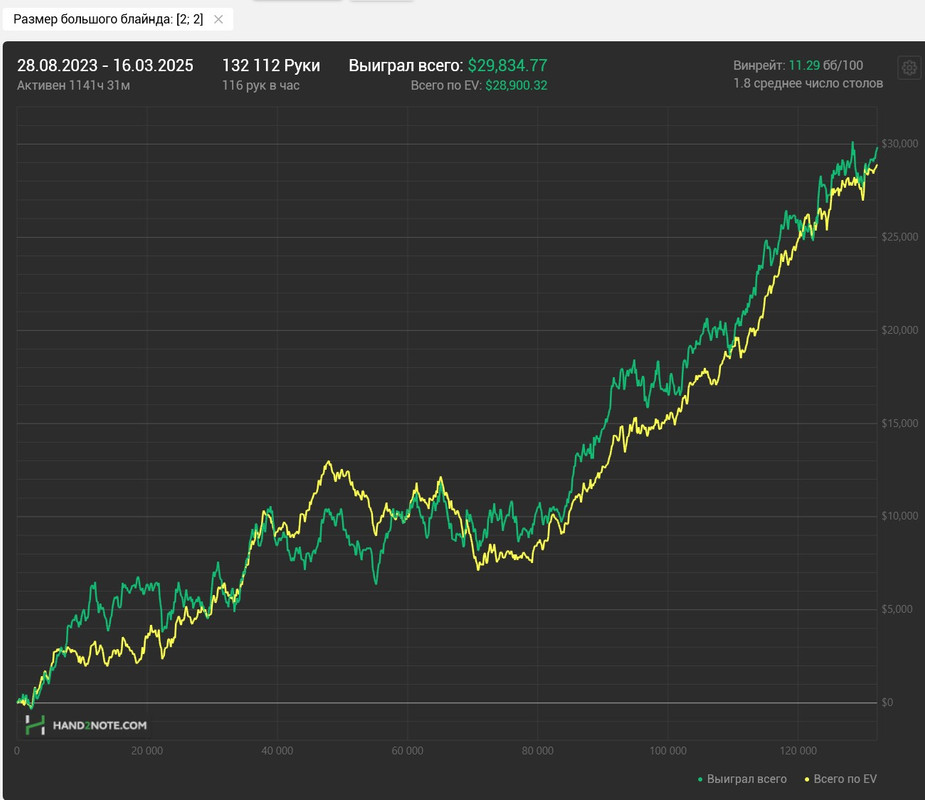Screen dimensions: 925x800
Task: Click '1.8 среднее число столов' text
Action: [x=808, y=83]
